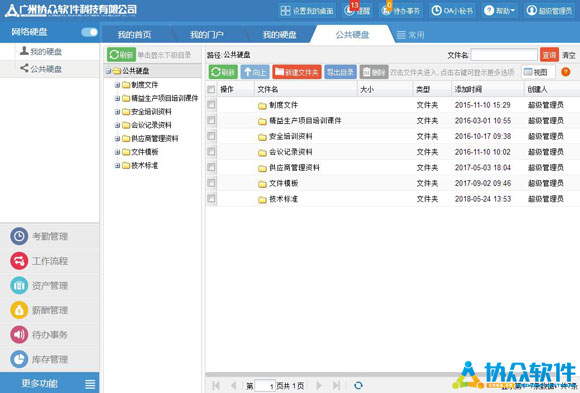Click the red 查询 search button
The height and width of the screenshot is (393, 580).
(x=549, y=55)
